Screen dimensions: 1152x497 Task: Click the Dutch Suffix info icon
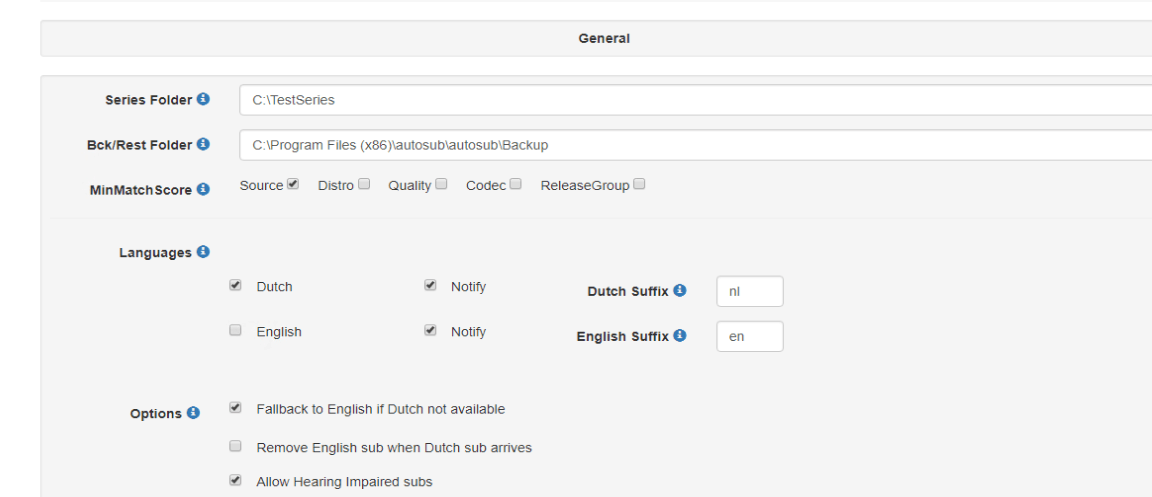(680, 291)
